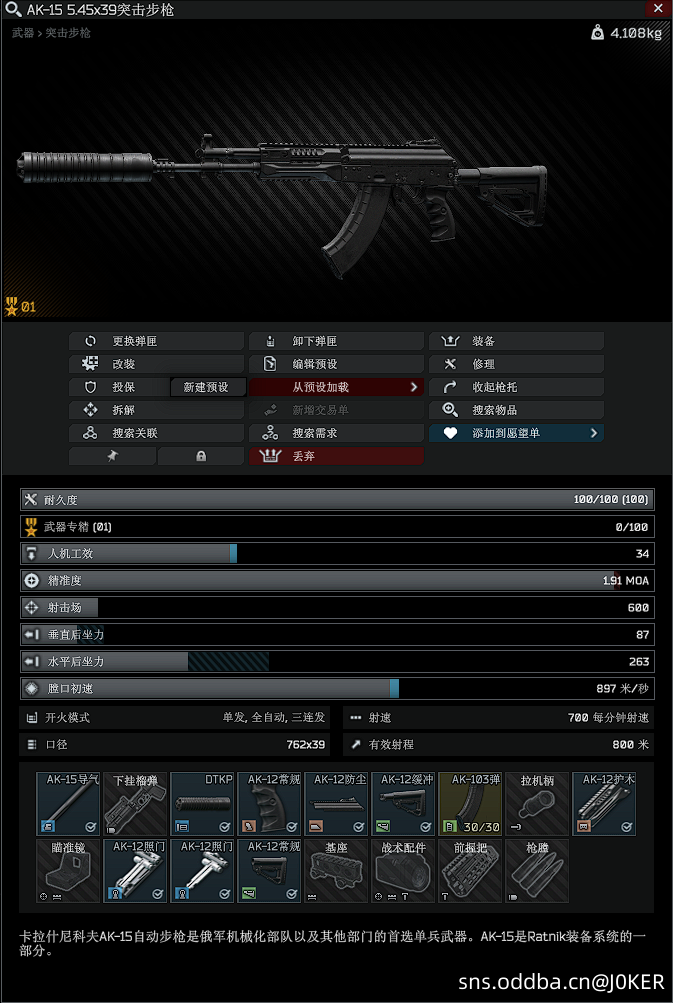The height and width of the screenshot is (1003, 673).
Task: Select the 改装 modding menu entry
Action: [x=156, y=364]
